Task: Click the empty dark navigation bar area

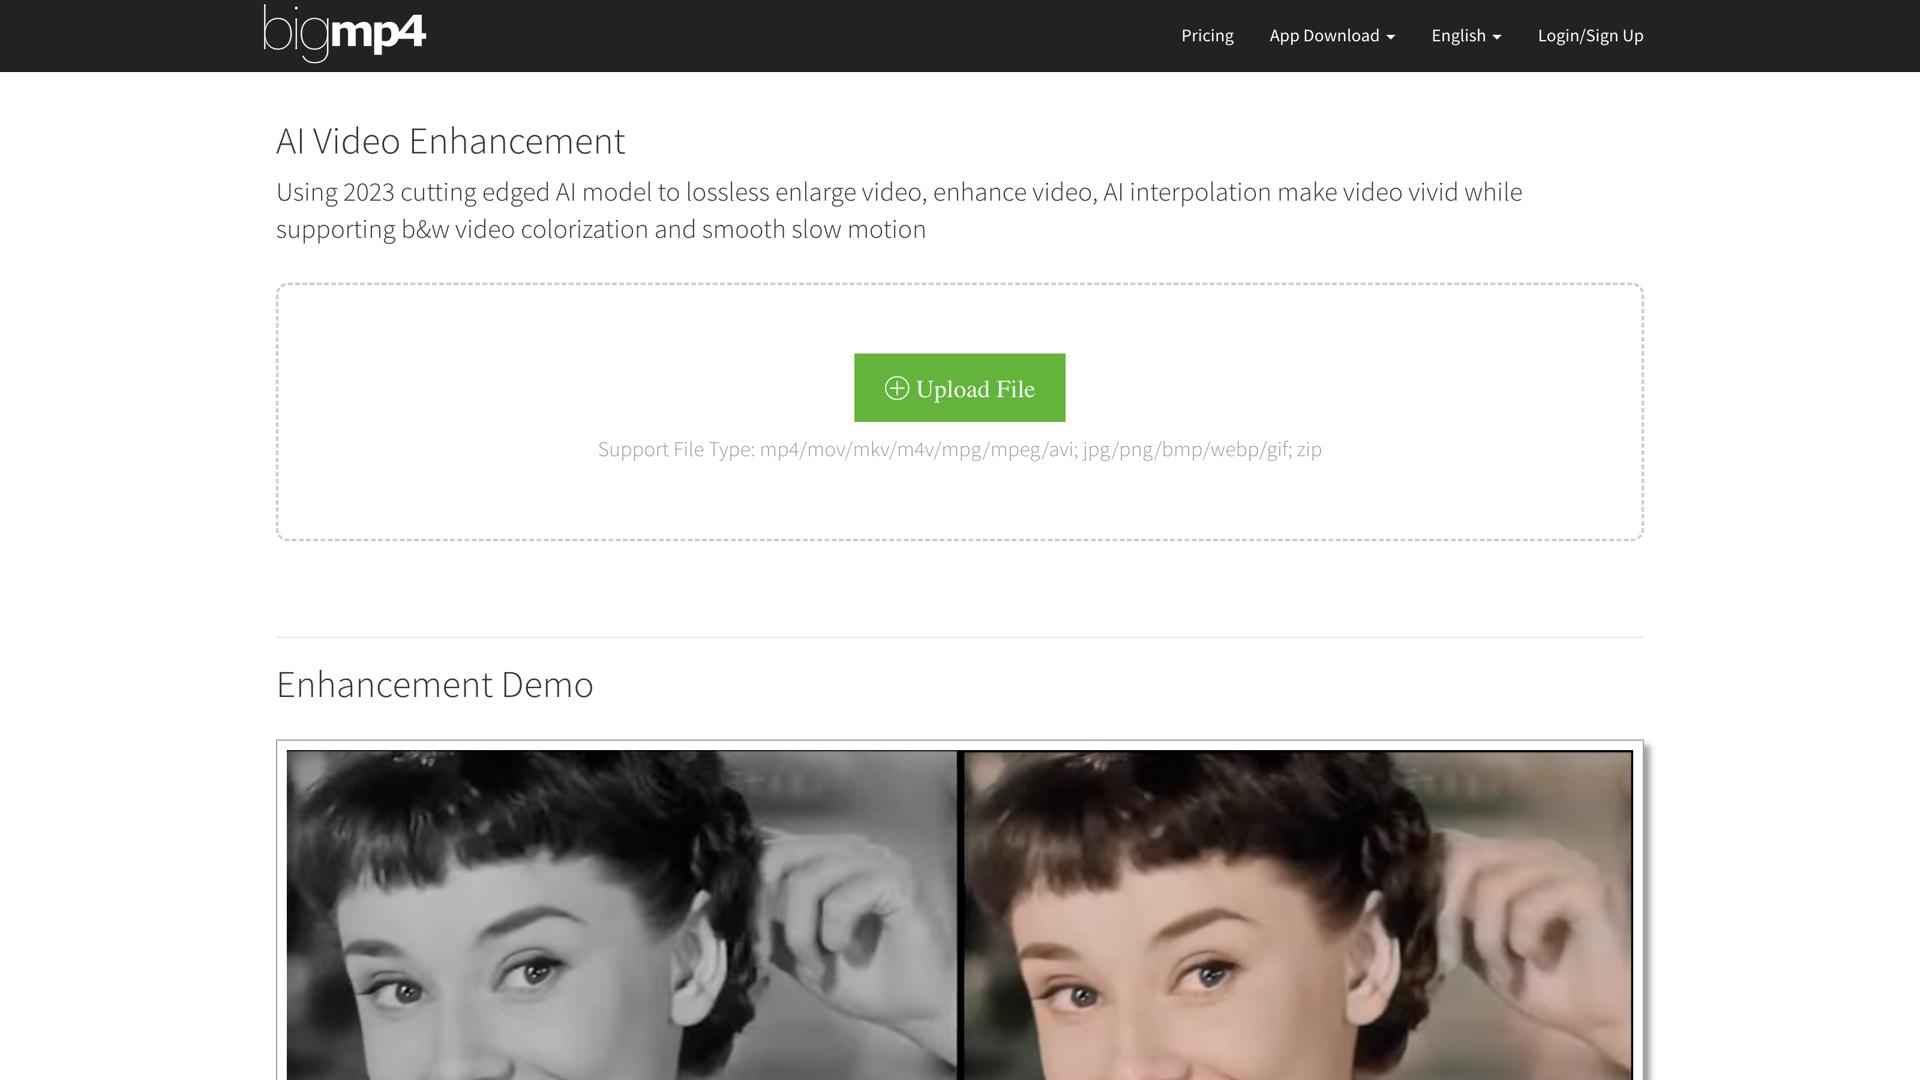Action: 800,36
